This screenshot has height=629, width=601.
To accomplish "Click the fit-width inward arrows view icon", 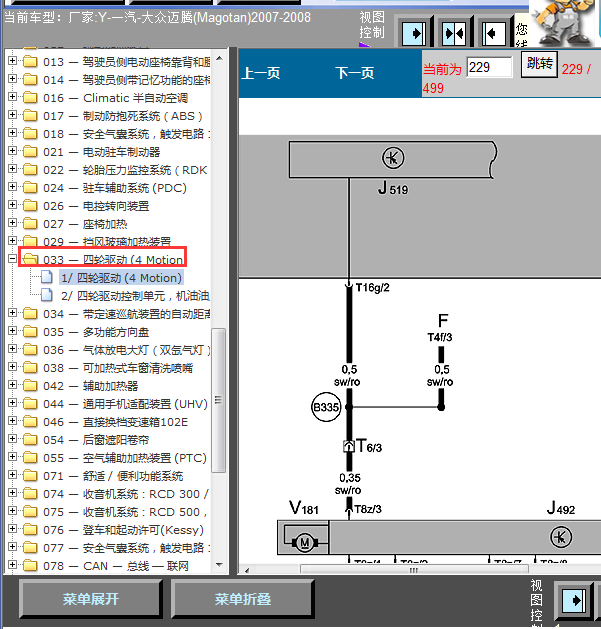I will click(x=454, y=32).
